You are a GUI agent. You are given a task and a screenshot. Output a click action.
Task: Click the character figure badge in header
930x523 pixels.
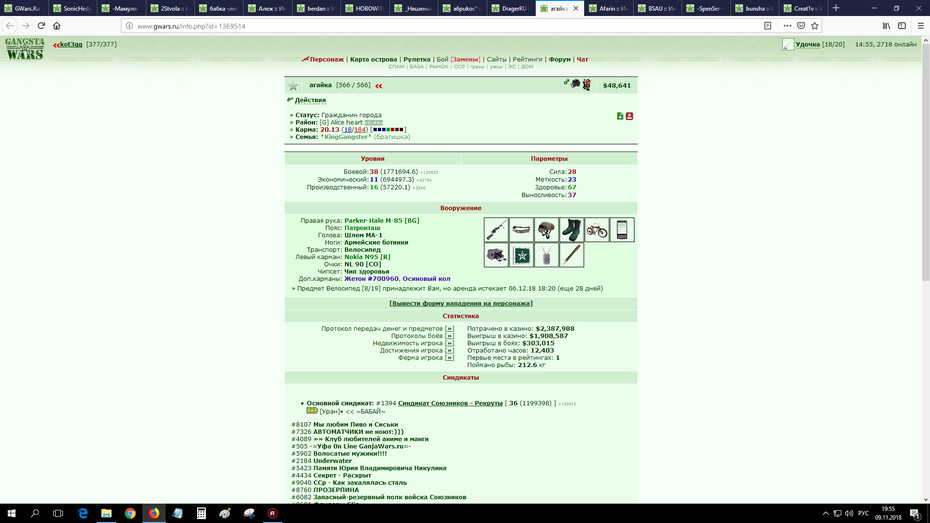point(586,85)
